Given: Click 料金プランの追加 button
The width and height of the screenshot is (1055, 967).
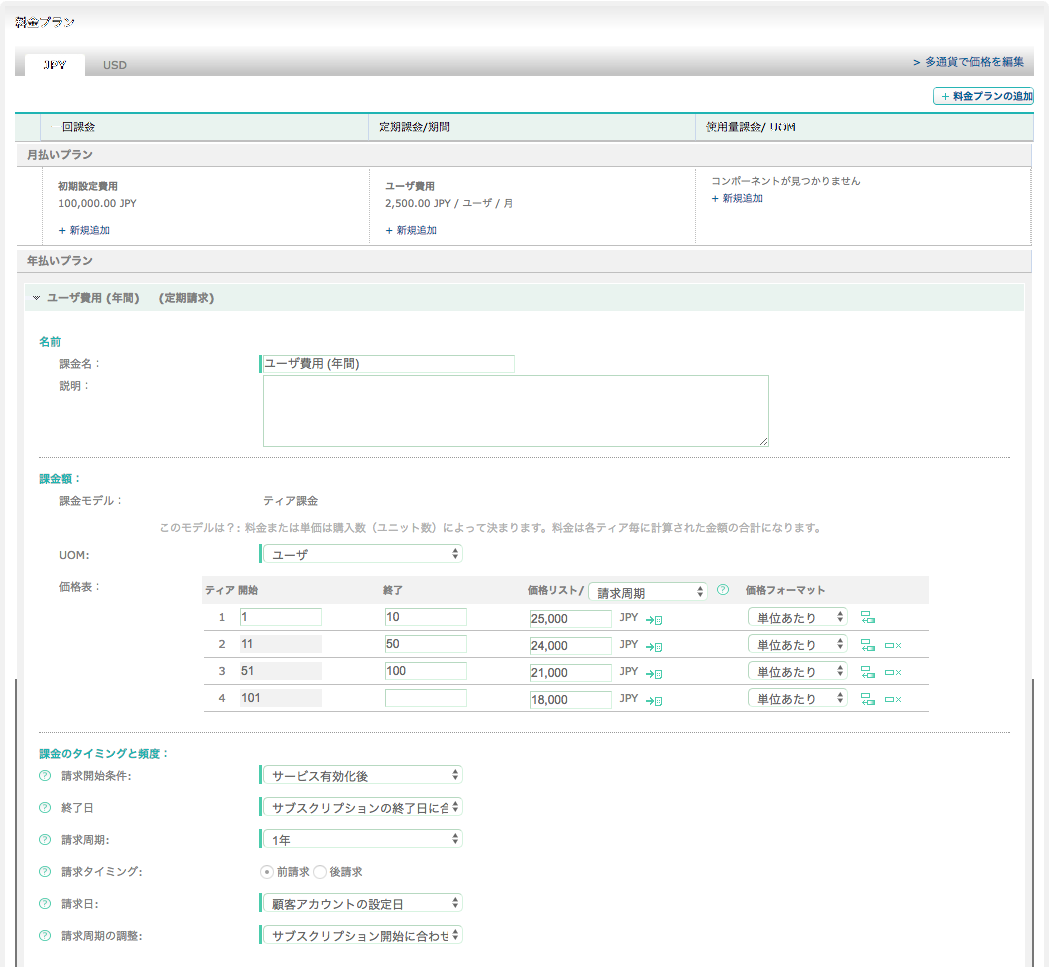Looking at the screenshot, I should click(982, 96).
